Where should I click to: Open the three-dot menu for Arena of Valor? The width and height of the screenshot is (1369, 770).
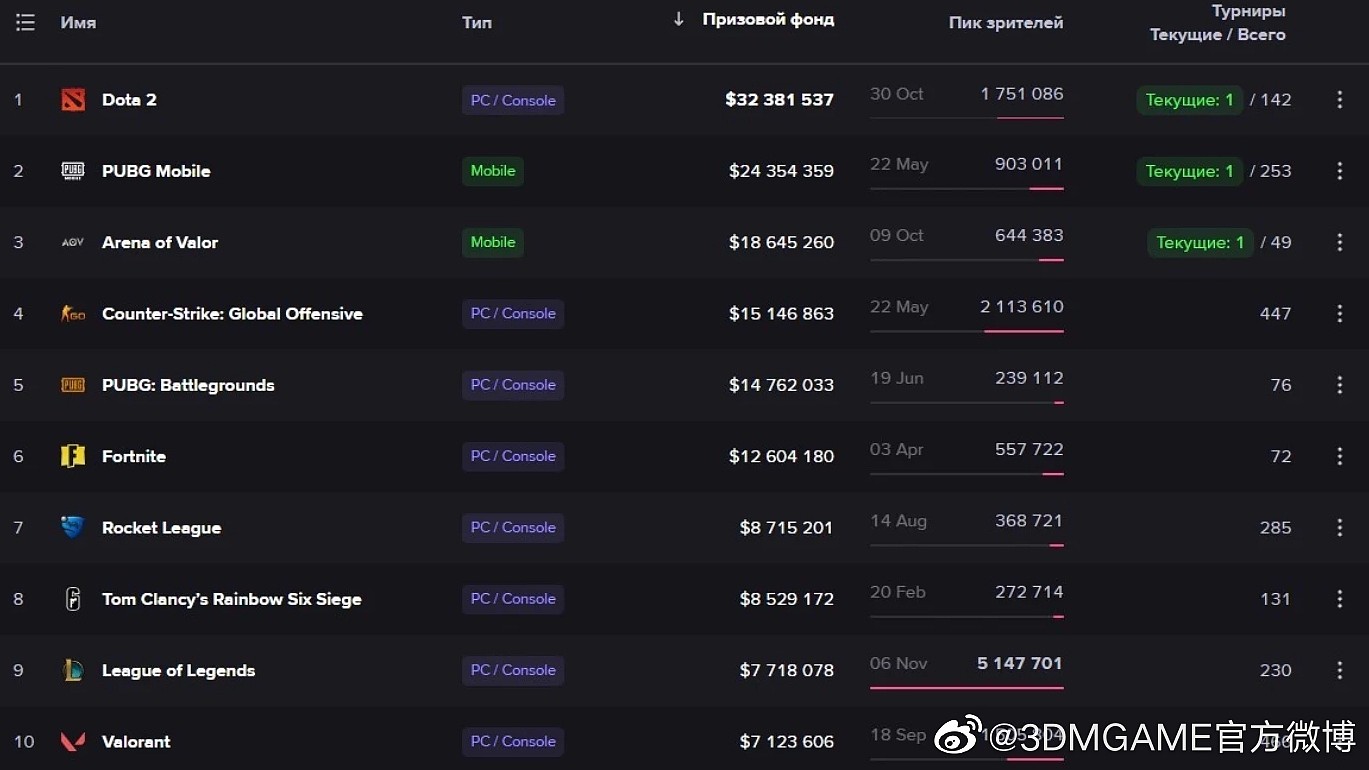(1340, 242)
